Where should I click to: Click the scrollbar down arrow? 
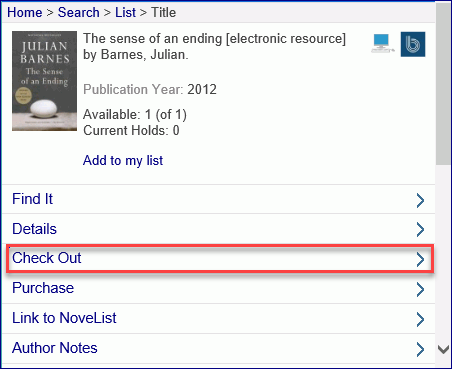click(x=443, y=350)
